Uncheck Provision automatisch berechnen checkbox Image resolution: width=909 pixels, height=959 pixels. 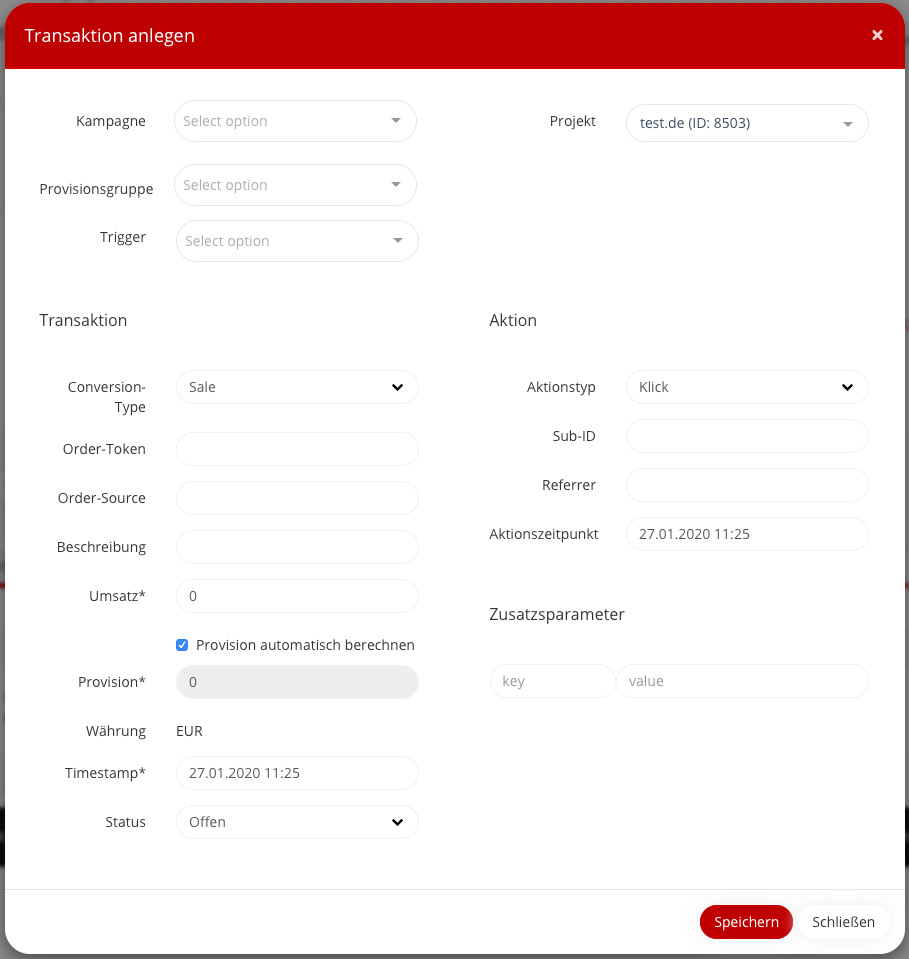(x=182, y=645)
